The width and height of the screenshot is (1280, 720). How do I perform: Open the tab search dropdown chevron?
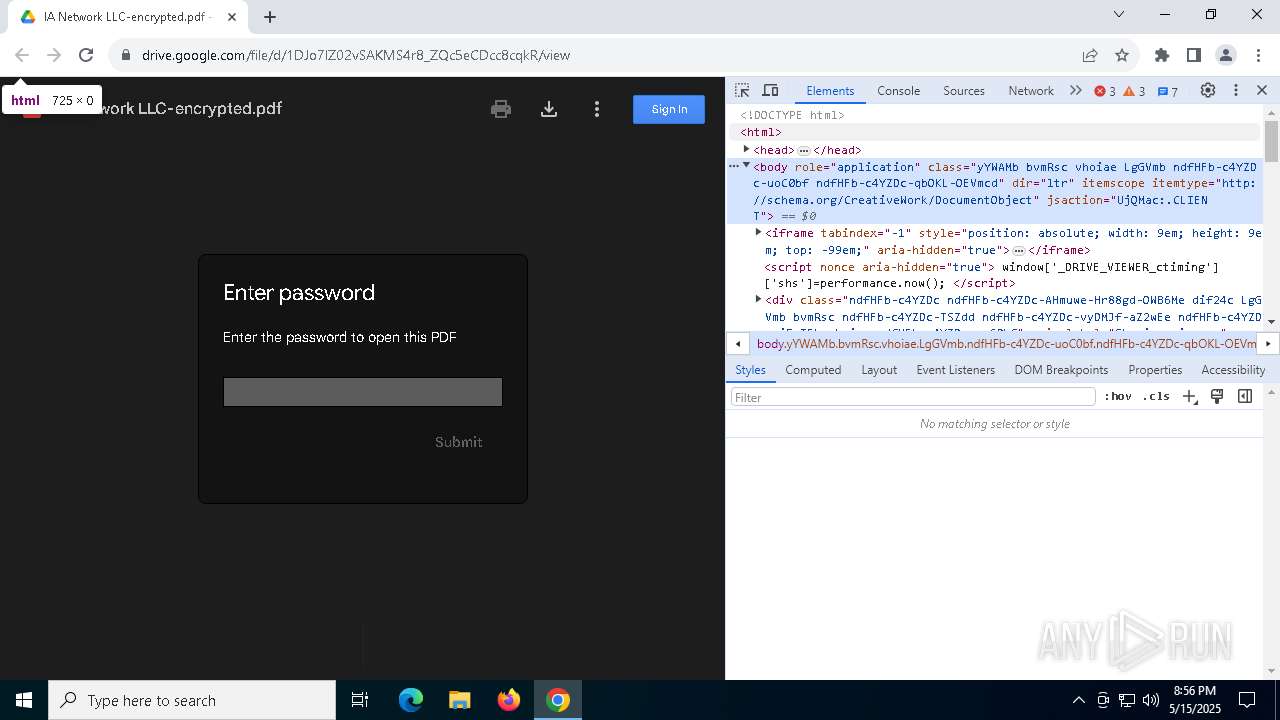click(x=1119, y=14)
